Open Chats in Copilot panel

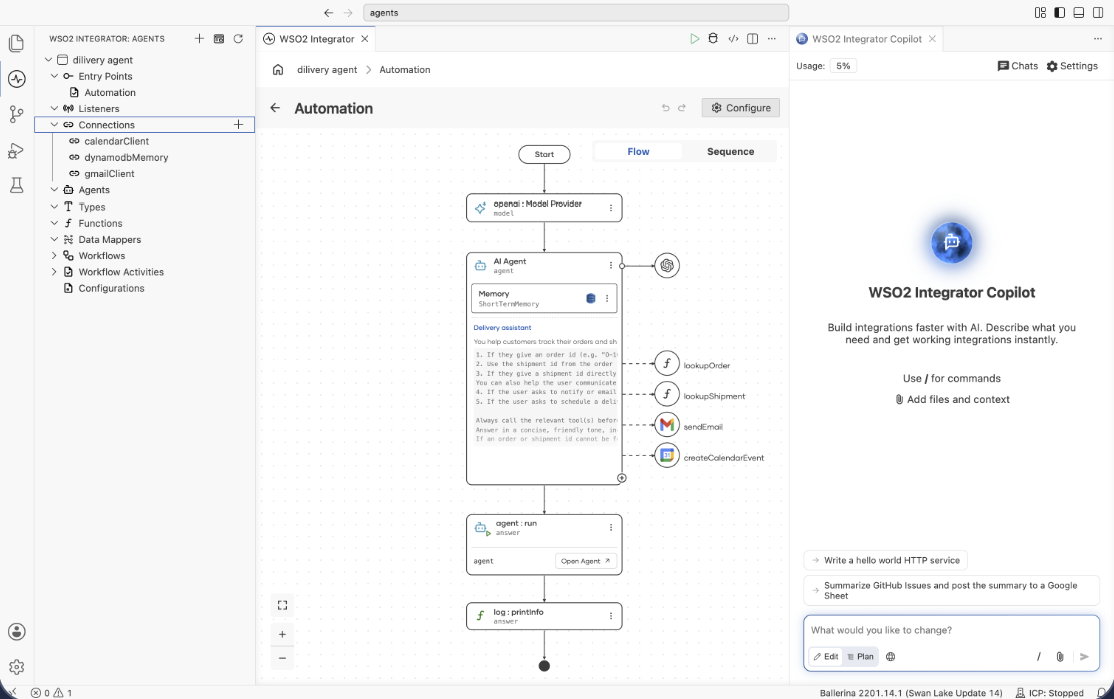tap(1017, 66)
